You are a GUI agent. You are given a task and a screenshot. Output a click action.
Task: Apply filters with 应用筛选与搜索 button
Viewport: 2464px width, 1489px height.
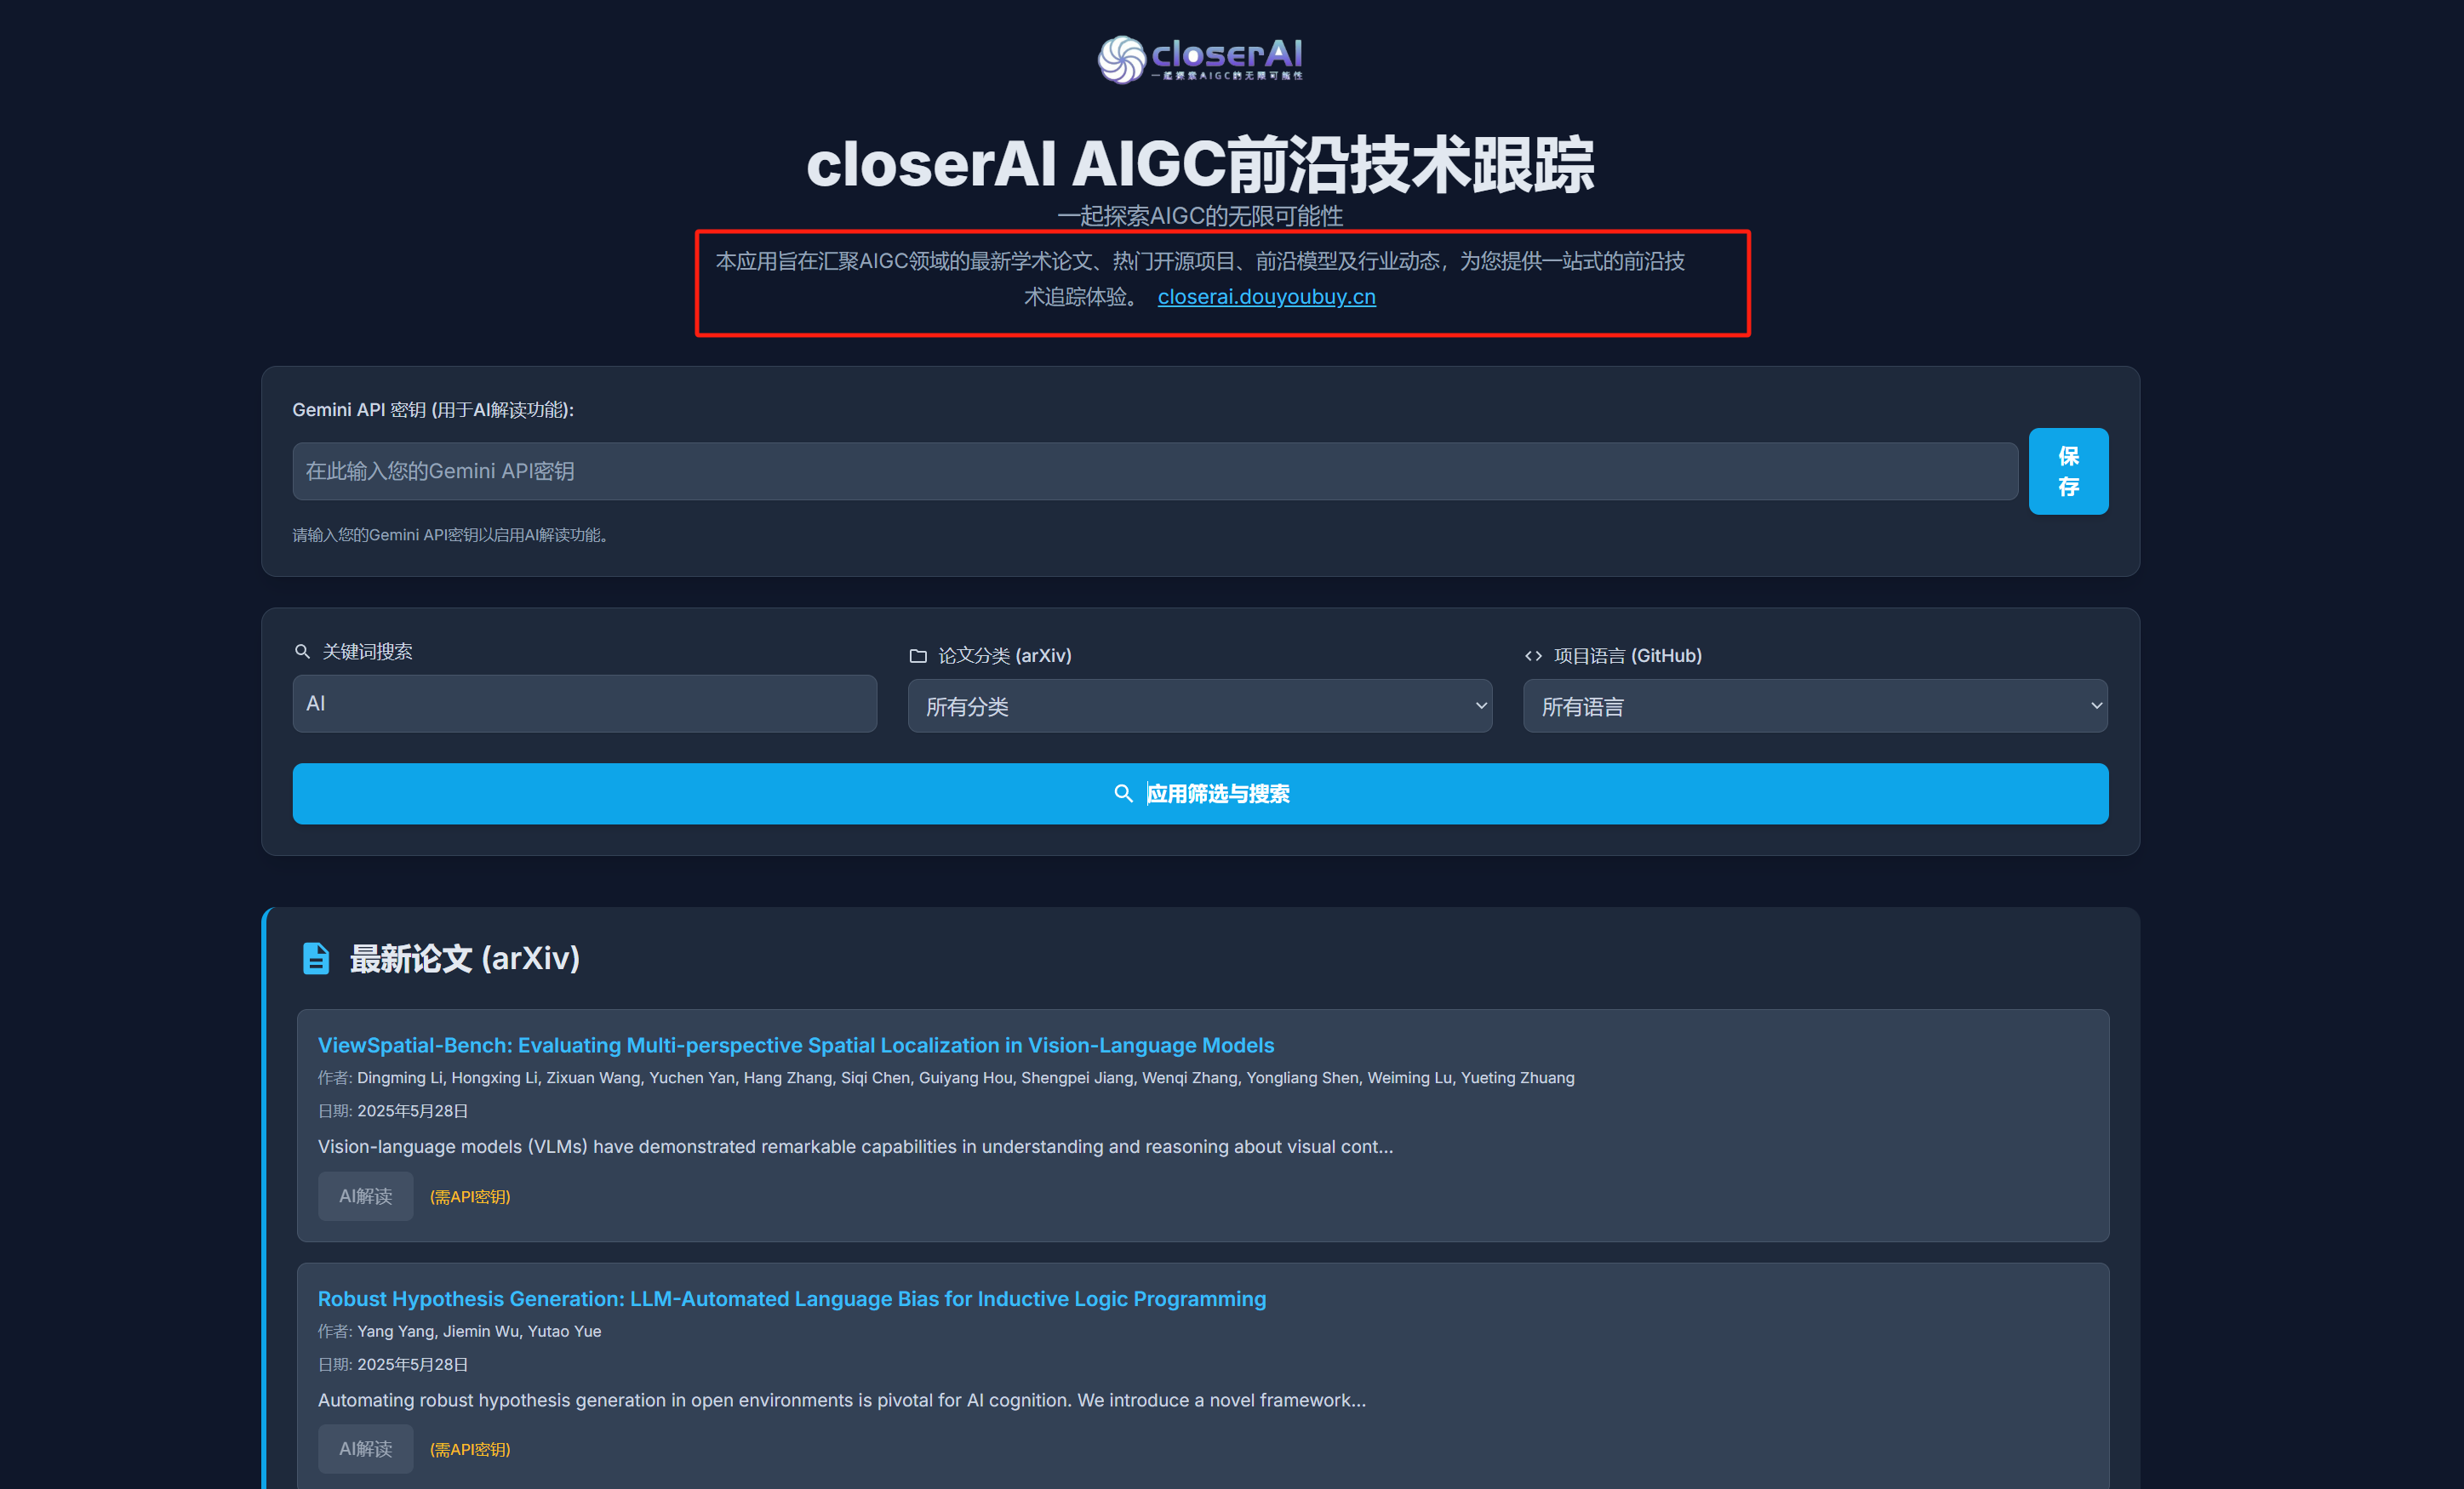(x=1200, y=794)
